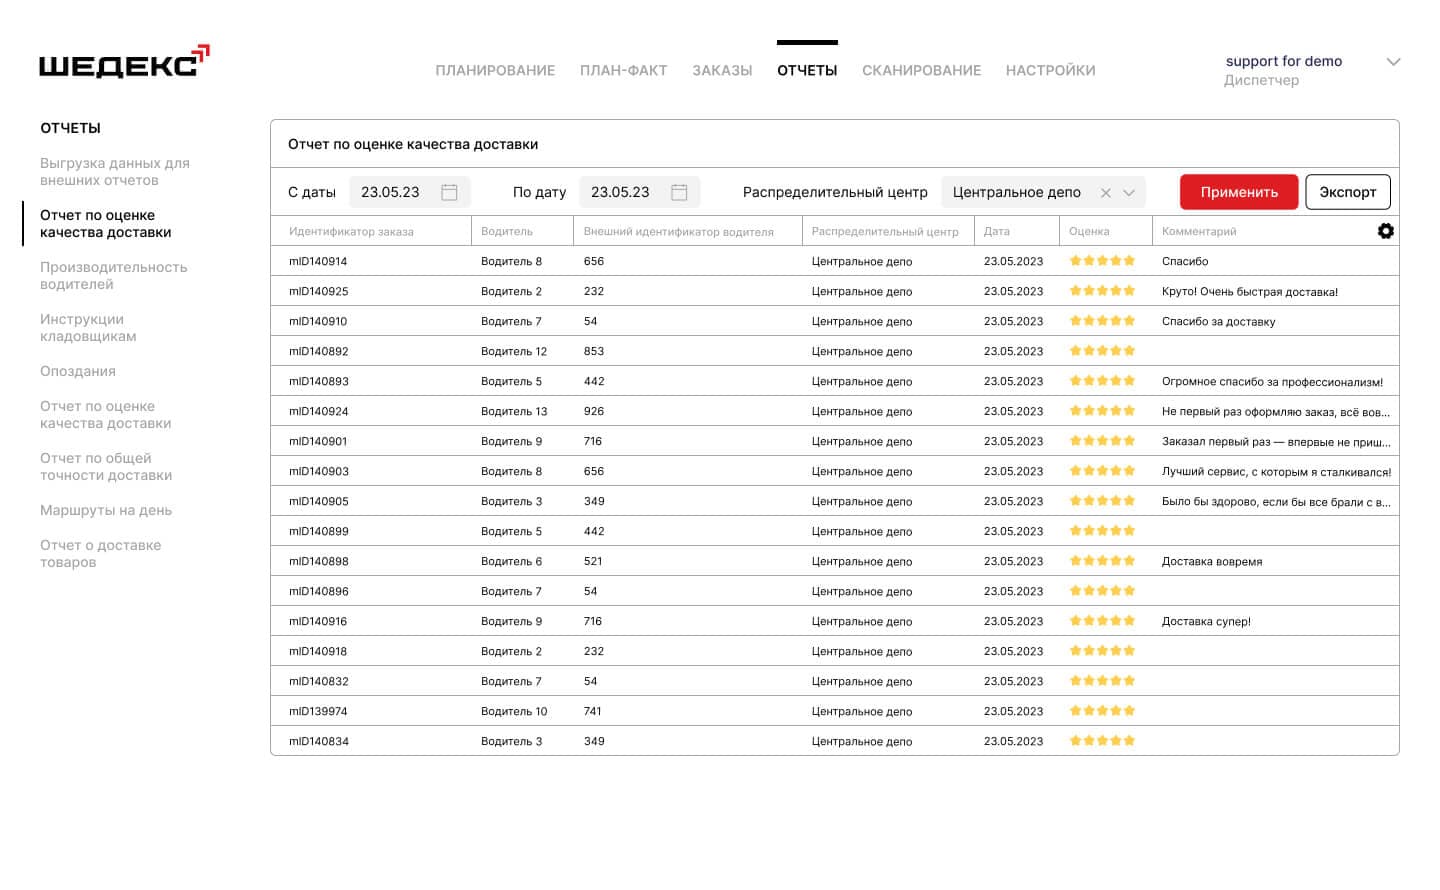Screen dimensions: 1440x890
Task: Select the active Отчет по оценке качества доставки item
Action: point(106,223)
